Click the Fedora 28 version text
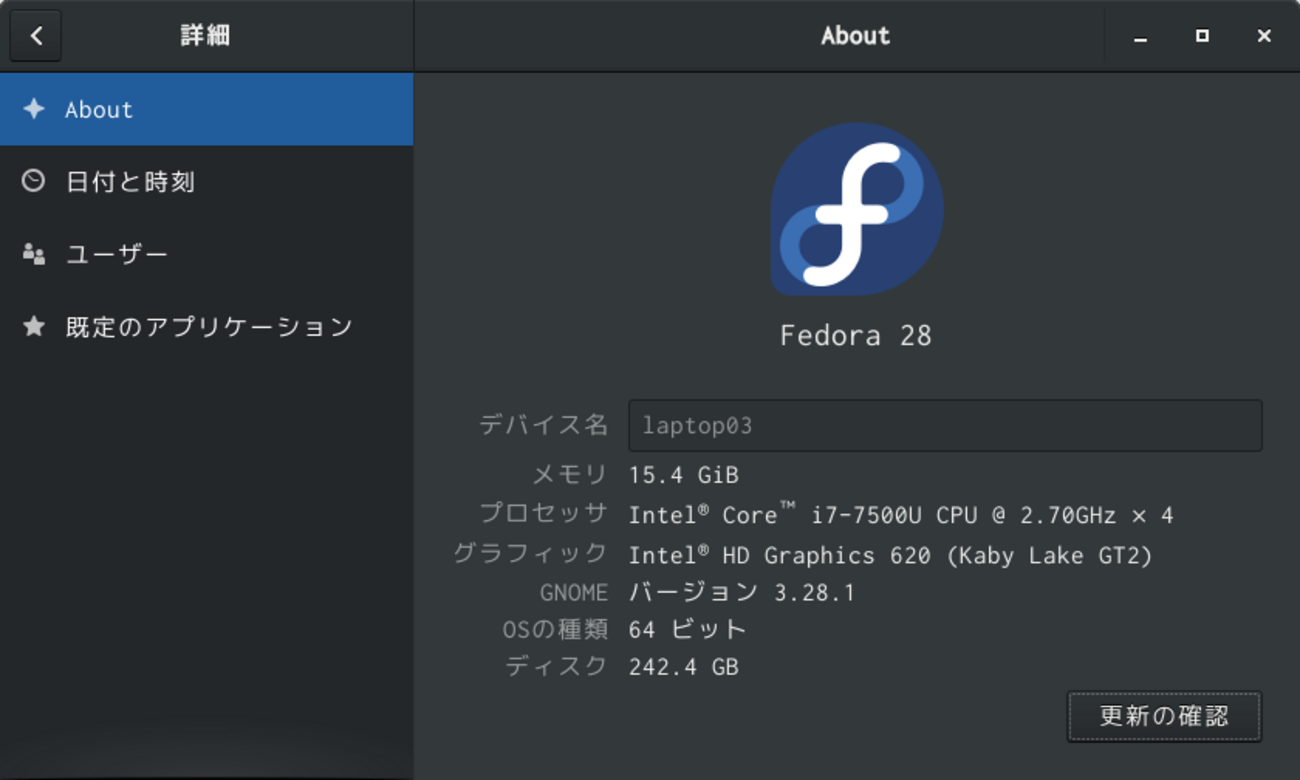Image resolution: width=1300 pixels, height=780 pixels. (x=855, y=335)
